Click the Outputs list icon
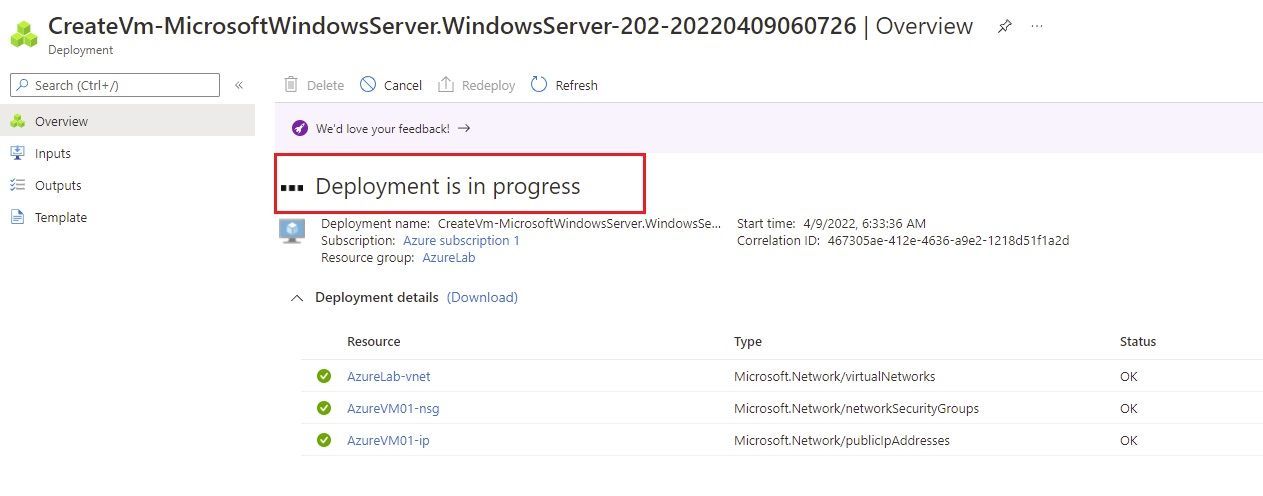The image size is (1263, 496). (17, 185)
